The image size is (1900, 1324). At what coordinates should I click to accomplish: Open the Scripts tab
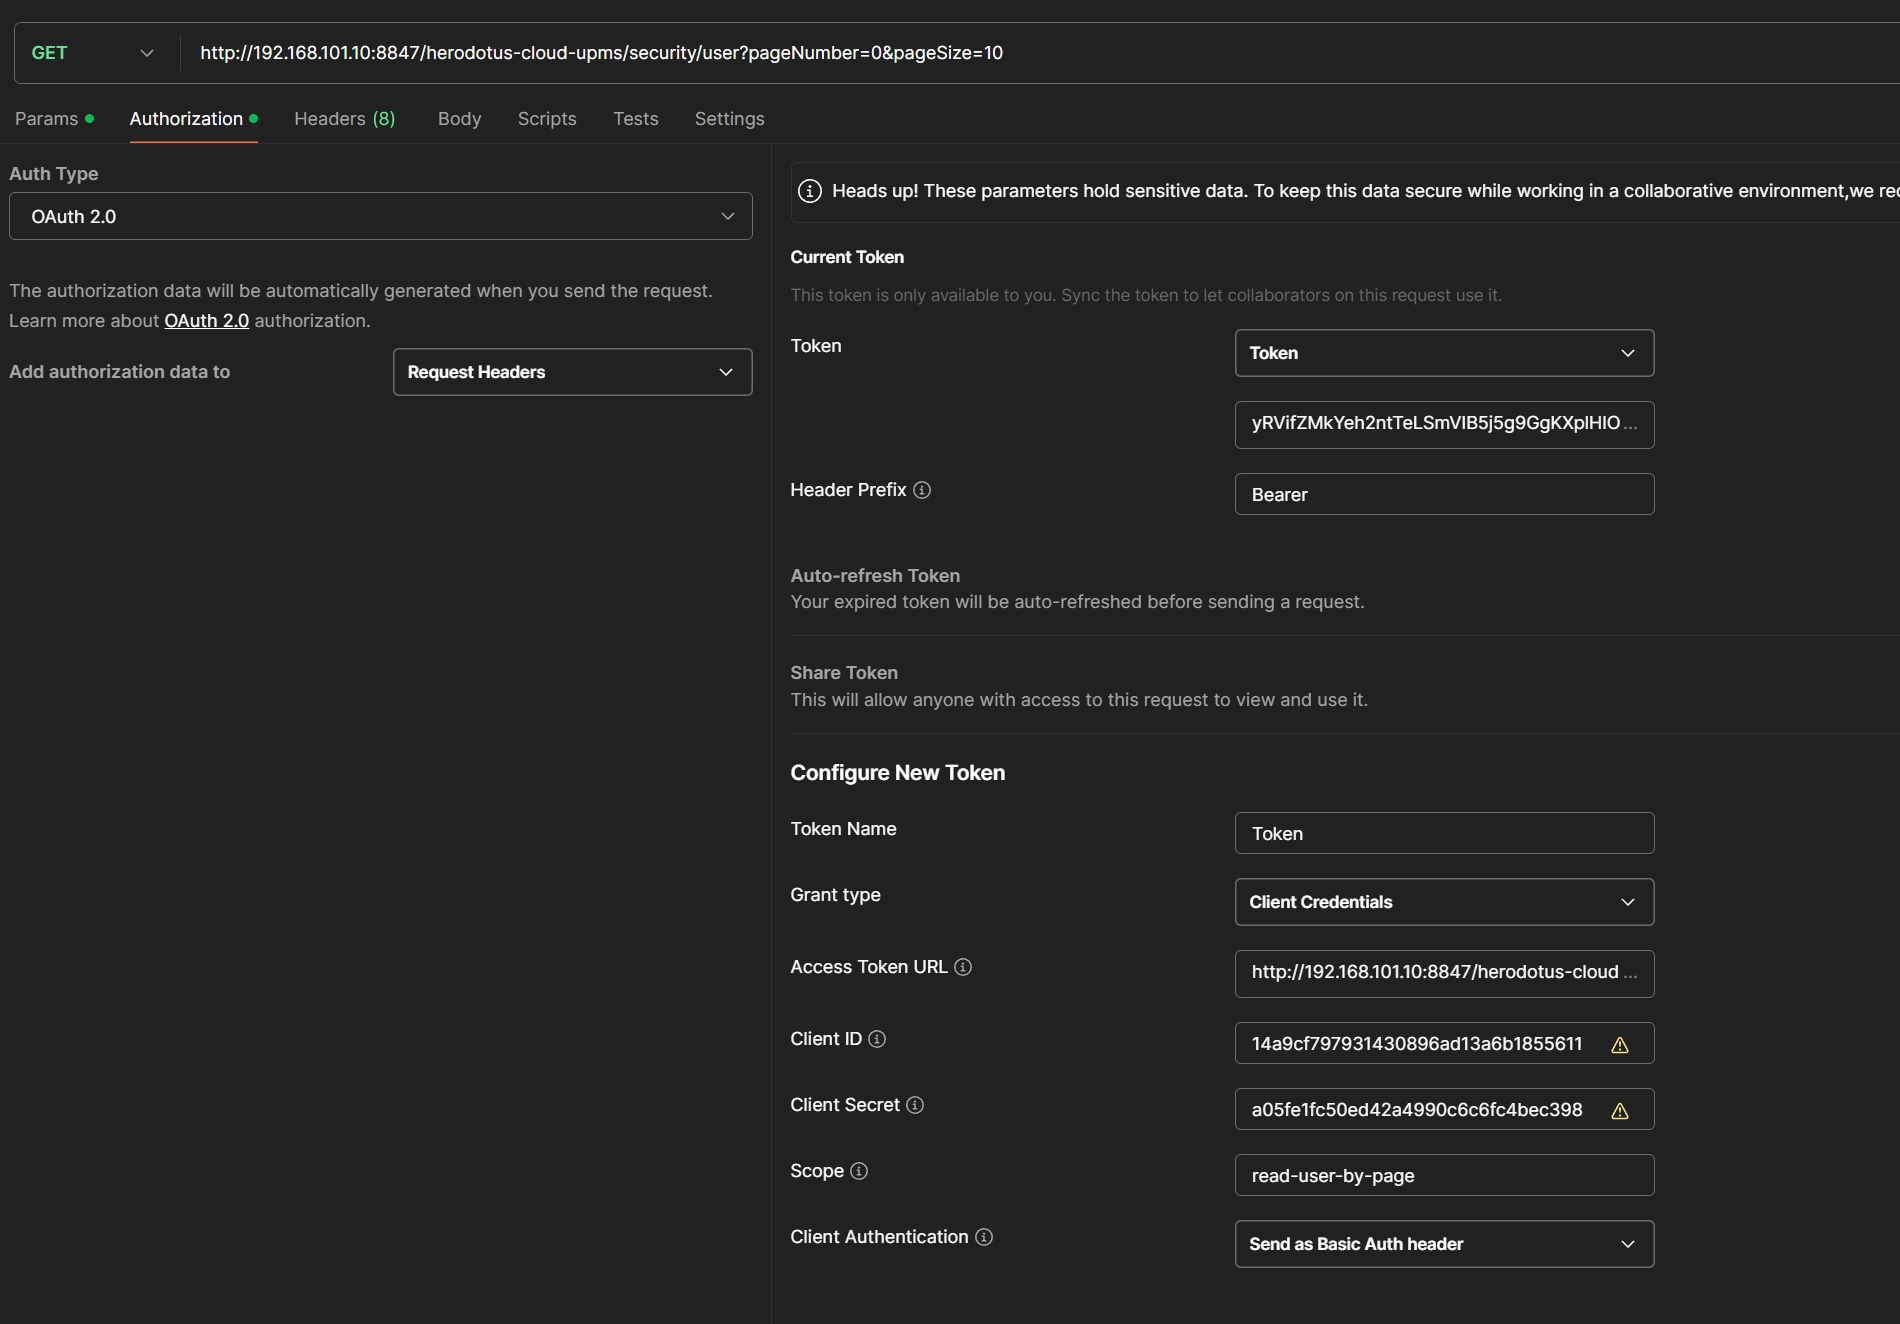point(547,119)
